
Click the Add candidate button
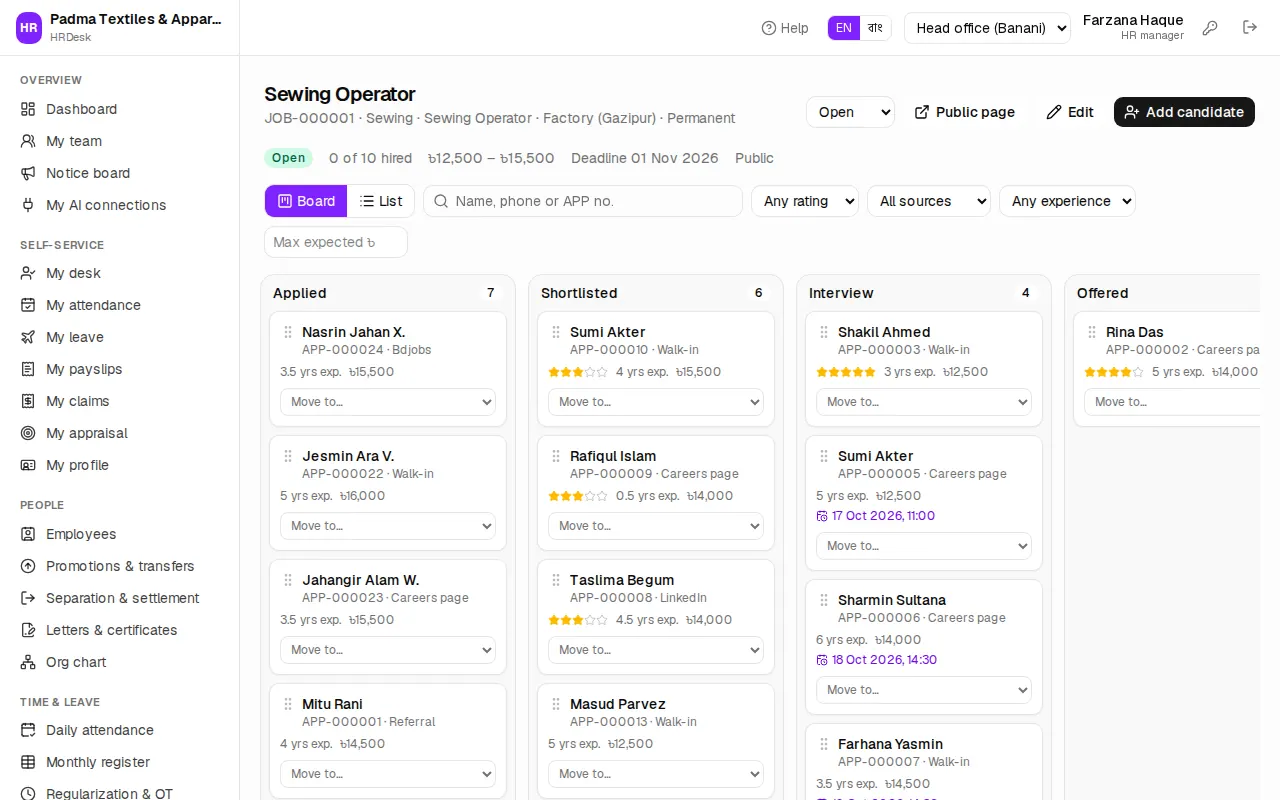coord(1184,112)
